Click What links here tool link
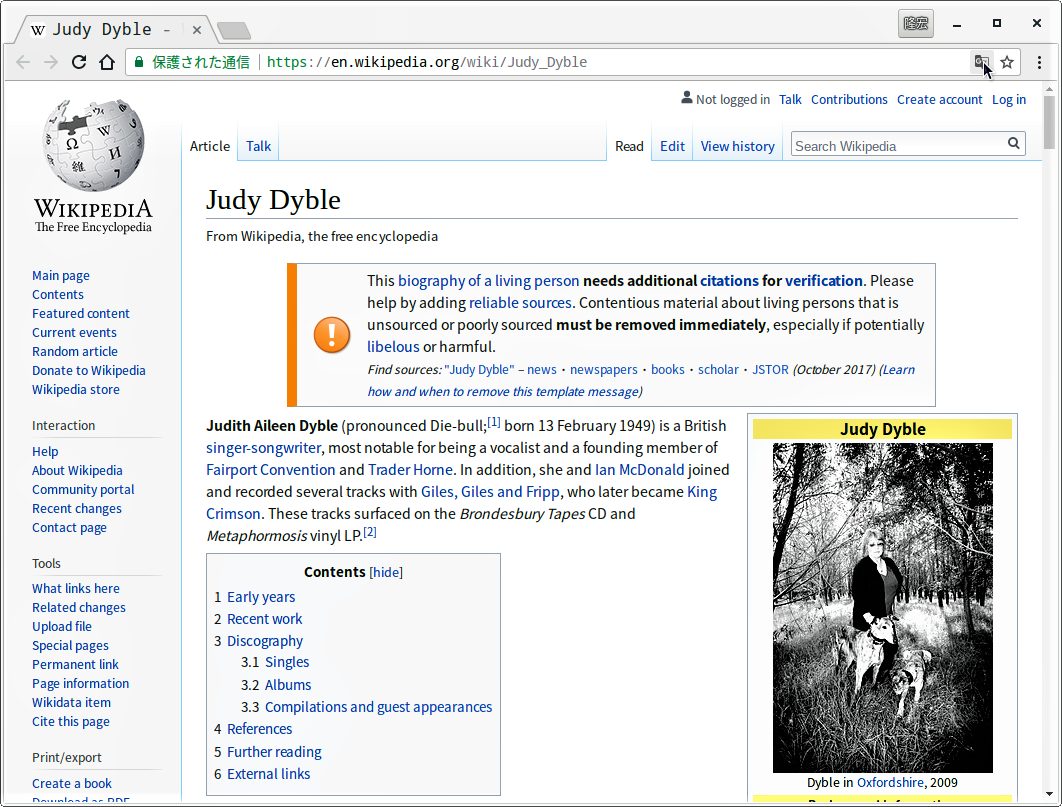This screenshot has width=1062, height=807. click(75, 588)
